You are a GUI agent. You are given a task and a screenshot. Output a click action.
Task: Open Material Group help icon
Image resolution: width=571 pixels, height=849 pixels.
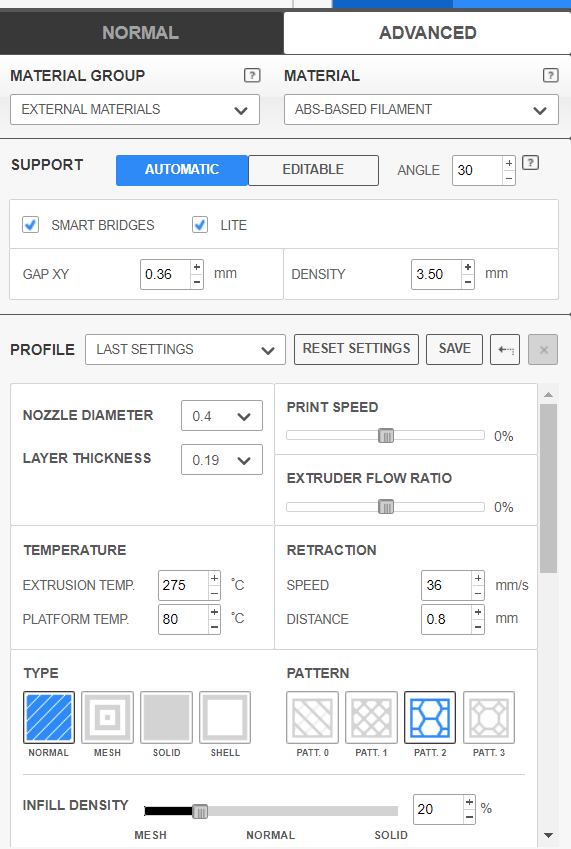click(x=252, y=75)
